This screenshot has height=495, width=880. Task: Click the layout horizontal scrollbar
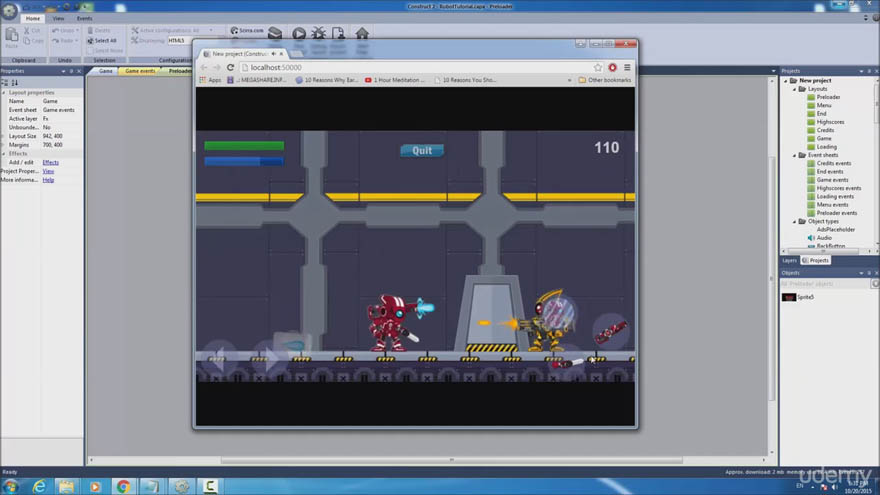(x=452, y=460)
